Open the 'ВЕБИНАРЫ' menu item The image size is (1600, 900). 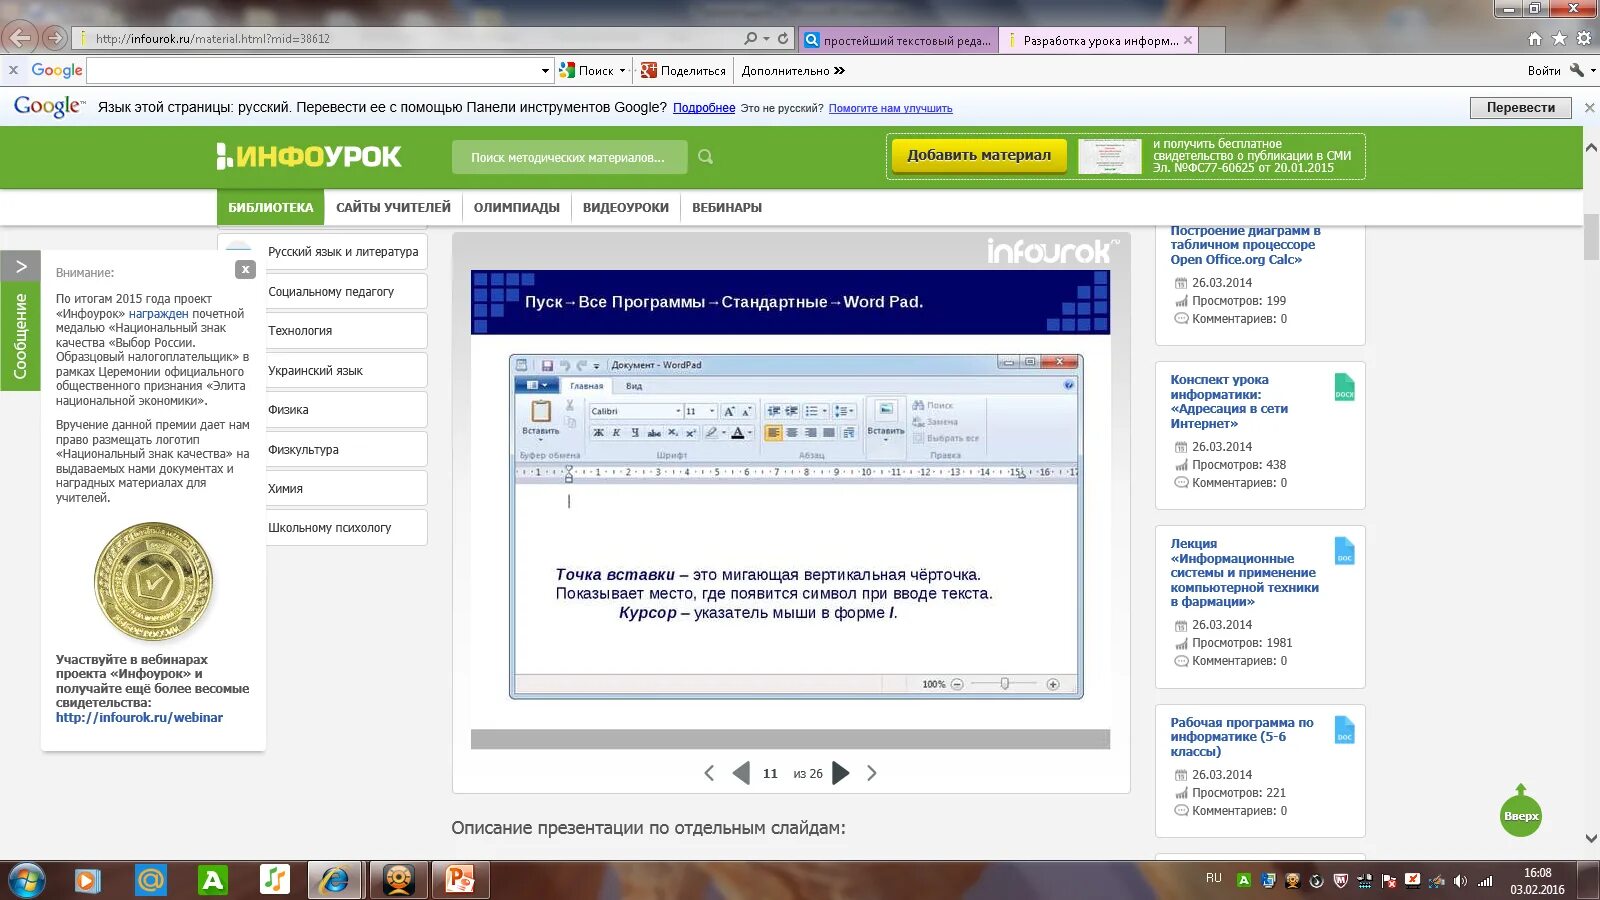pyautogui.click(x=727, y=208)
